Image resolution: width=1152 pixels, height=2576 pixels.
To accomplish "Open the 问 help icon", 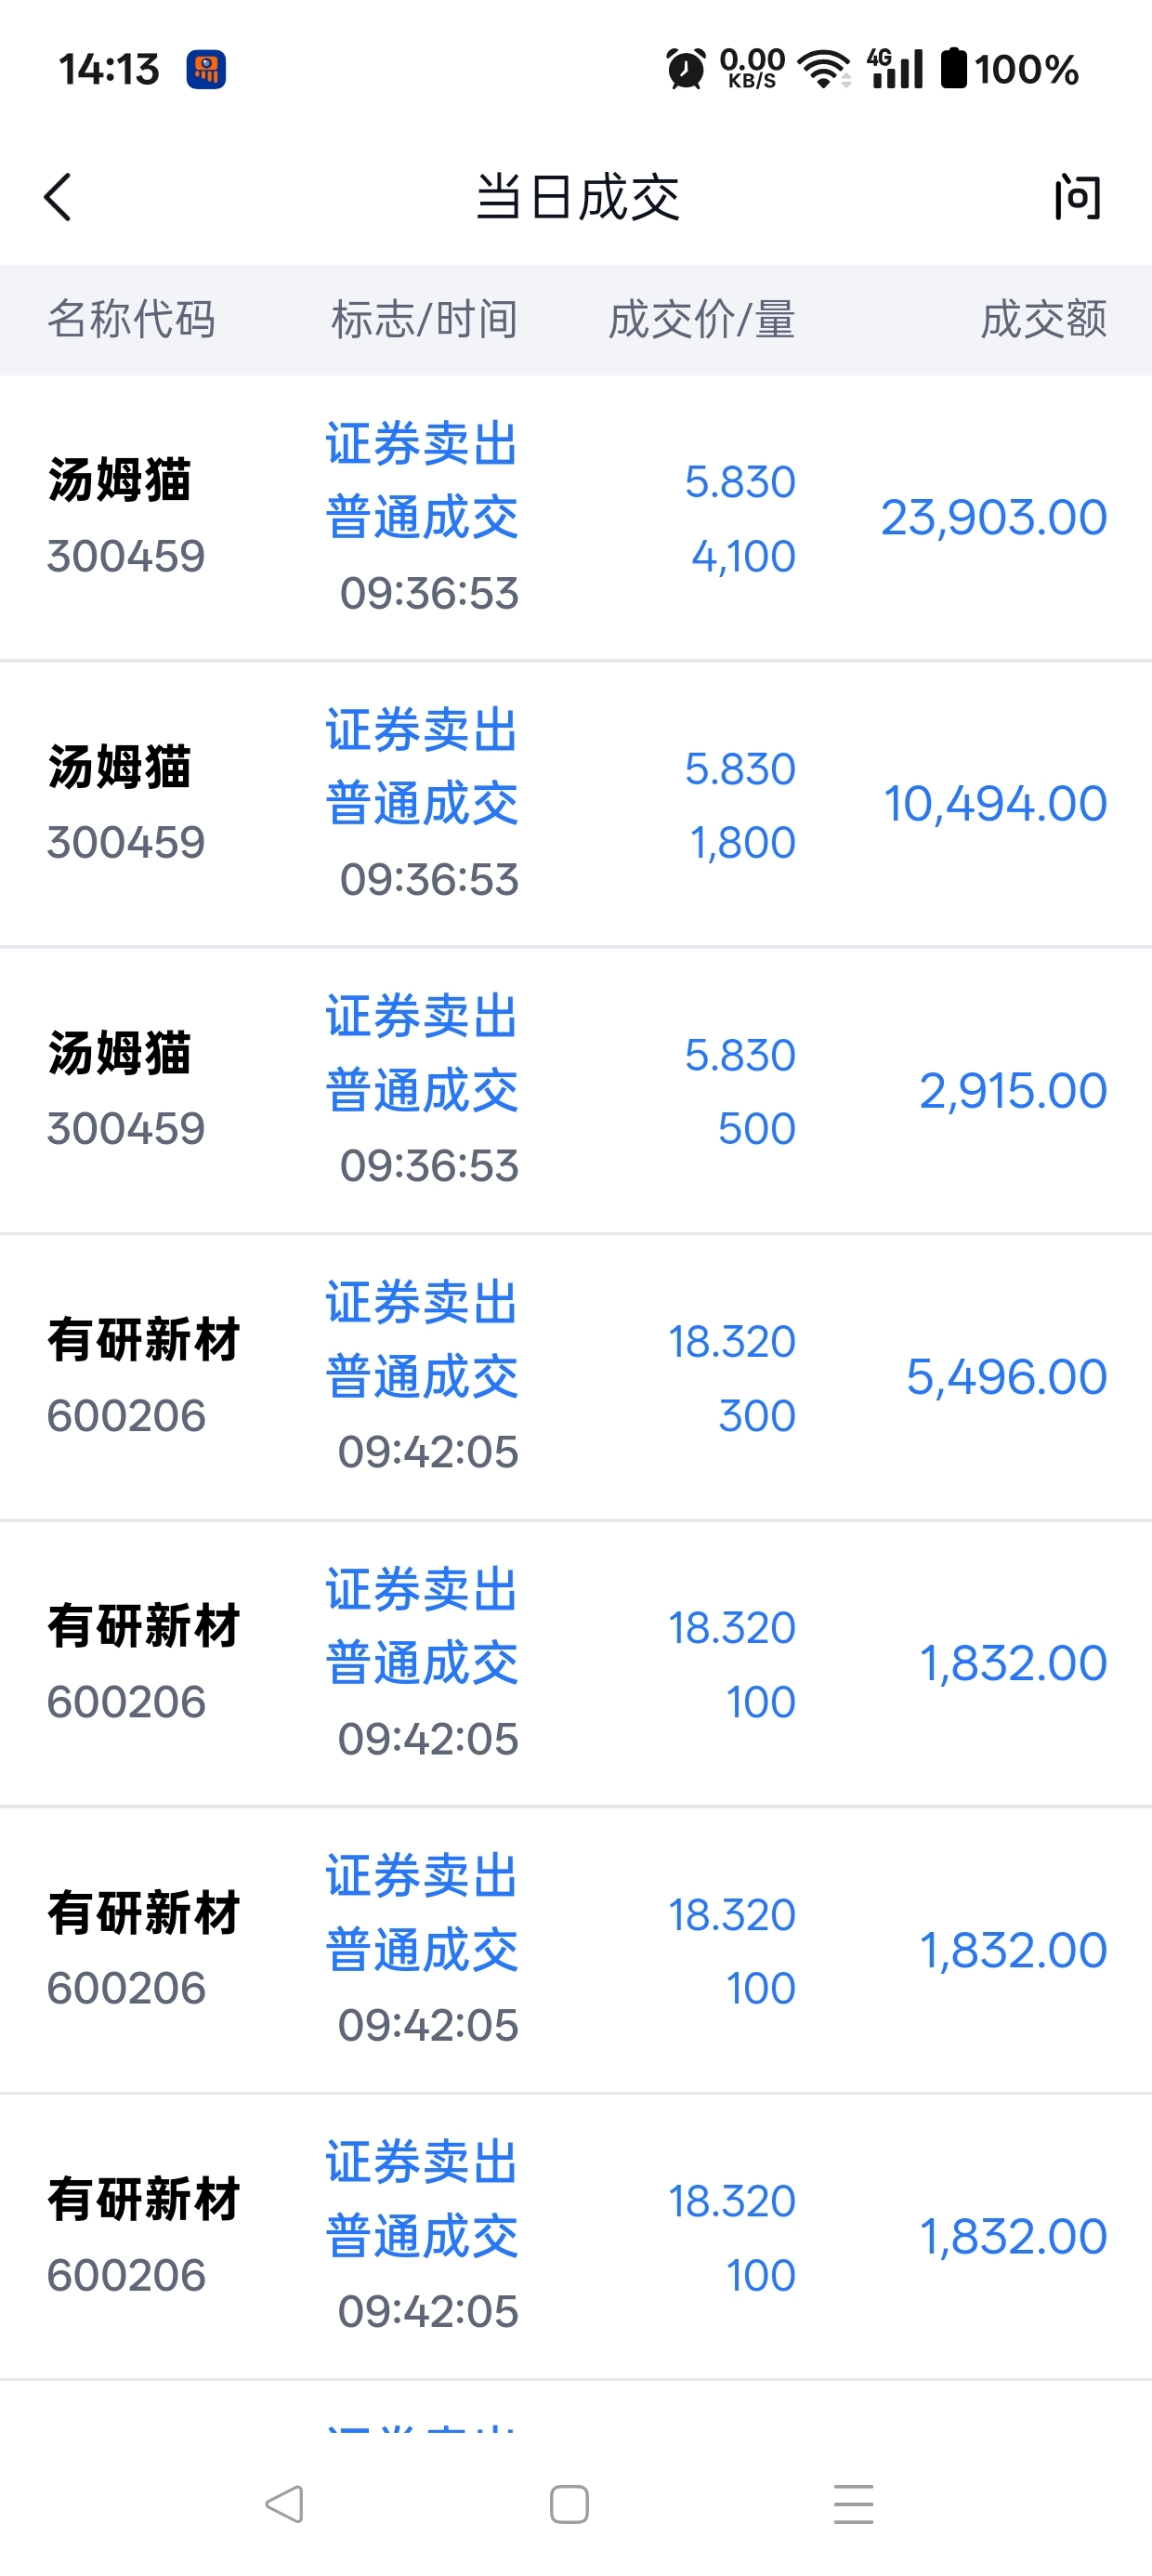I will coord(1078,197).
